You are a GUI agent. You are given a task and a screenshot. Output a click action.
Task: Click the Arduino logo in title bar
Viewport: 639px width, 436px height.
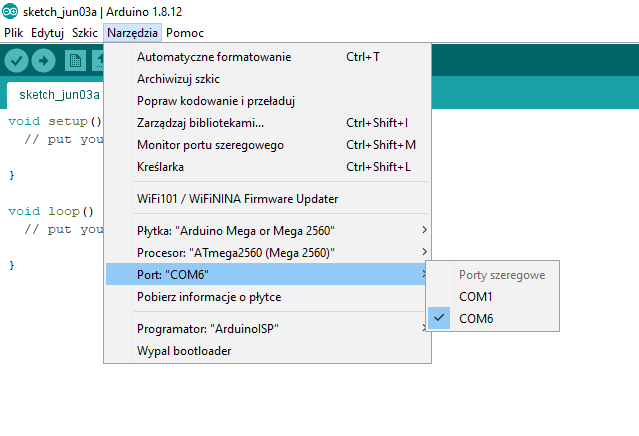[10, 11]
